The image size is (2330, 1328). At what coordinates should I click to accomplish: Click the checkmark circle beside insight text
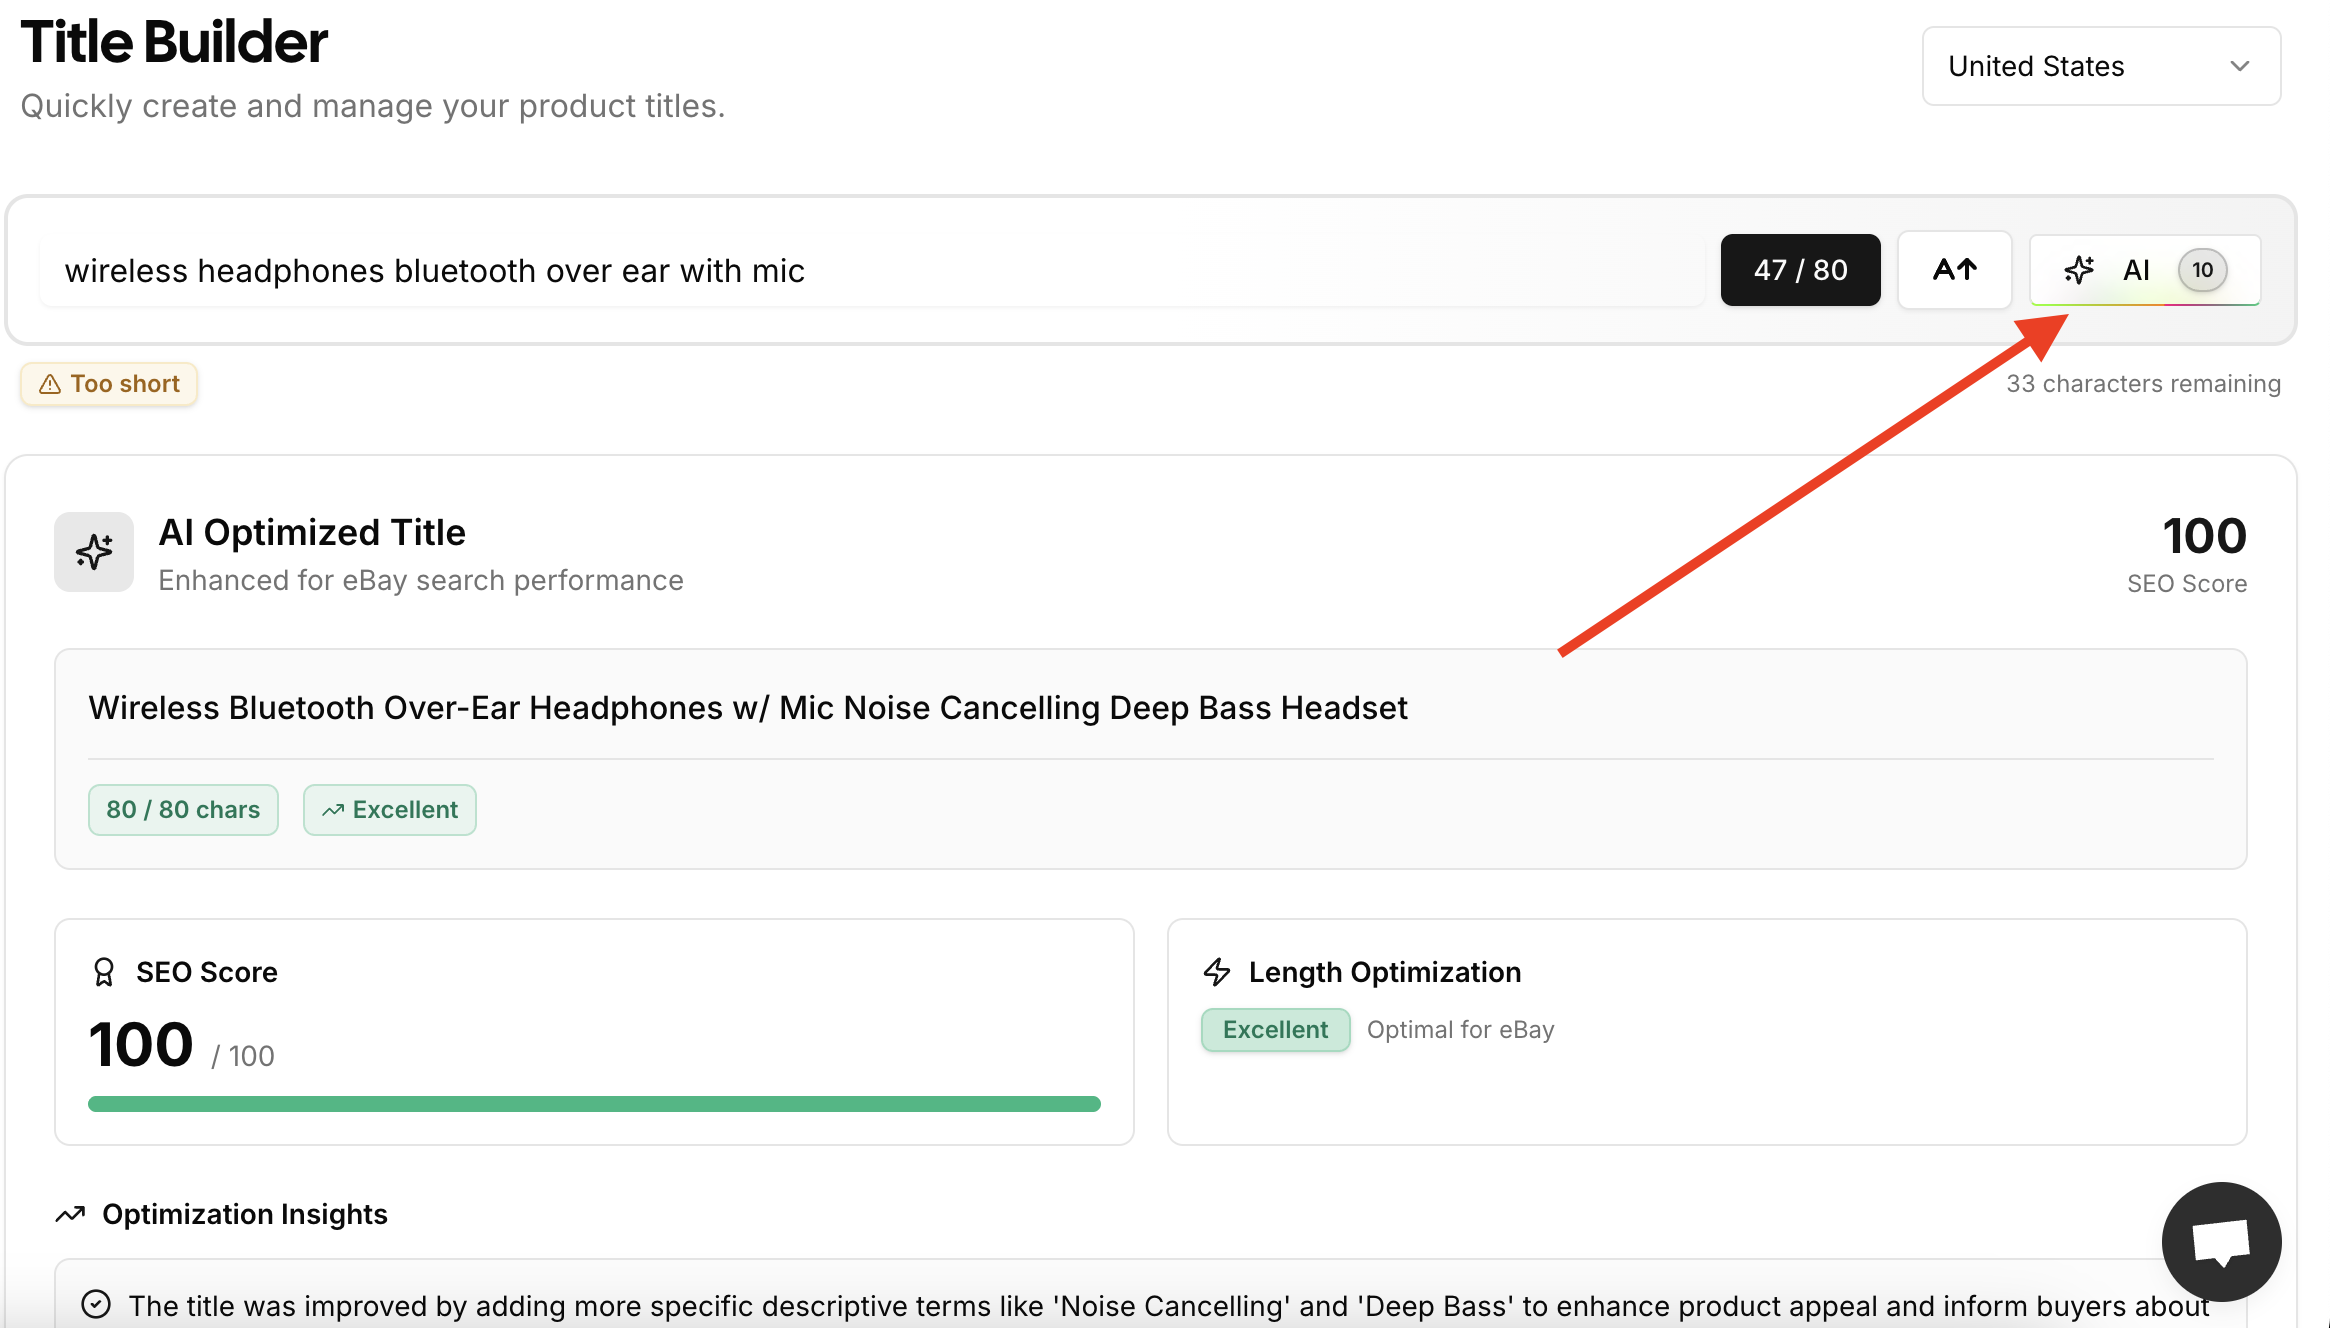click(x=96, y=1305)
